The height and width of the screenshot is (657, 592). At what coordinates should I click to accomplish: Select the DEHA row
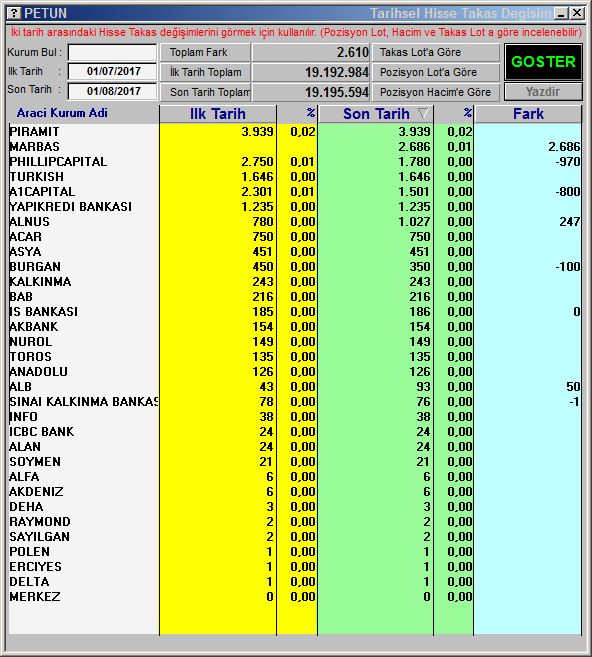click(295, 507)
